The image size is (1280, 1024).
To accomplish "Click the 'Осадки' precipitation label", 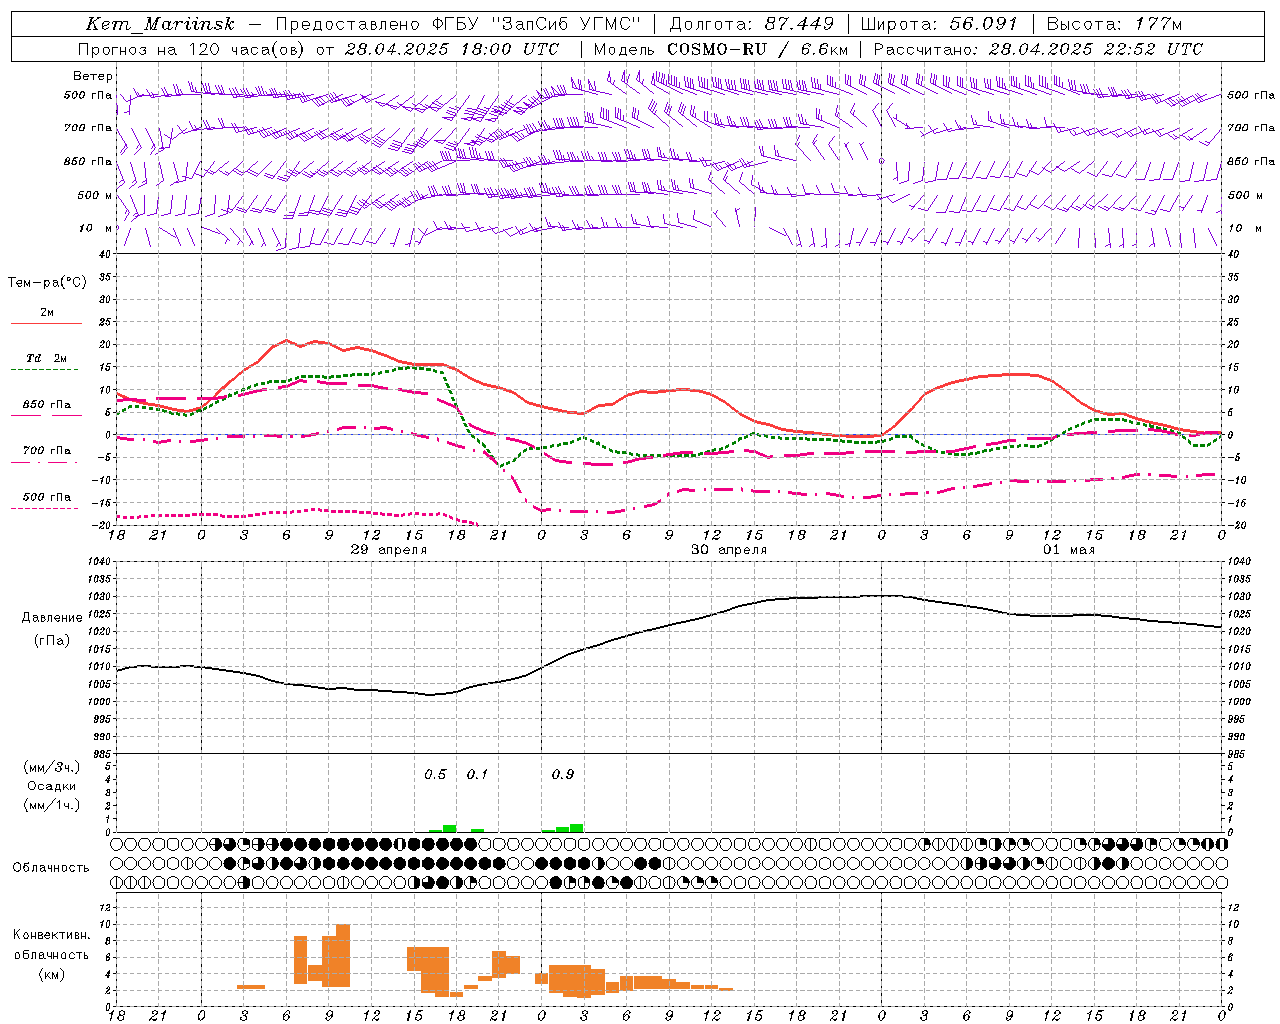I will coord(52,786).
